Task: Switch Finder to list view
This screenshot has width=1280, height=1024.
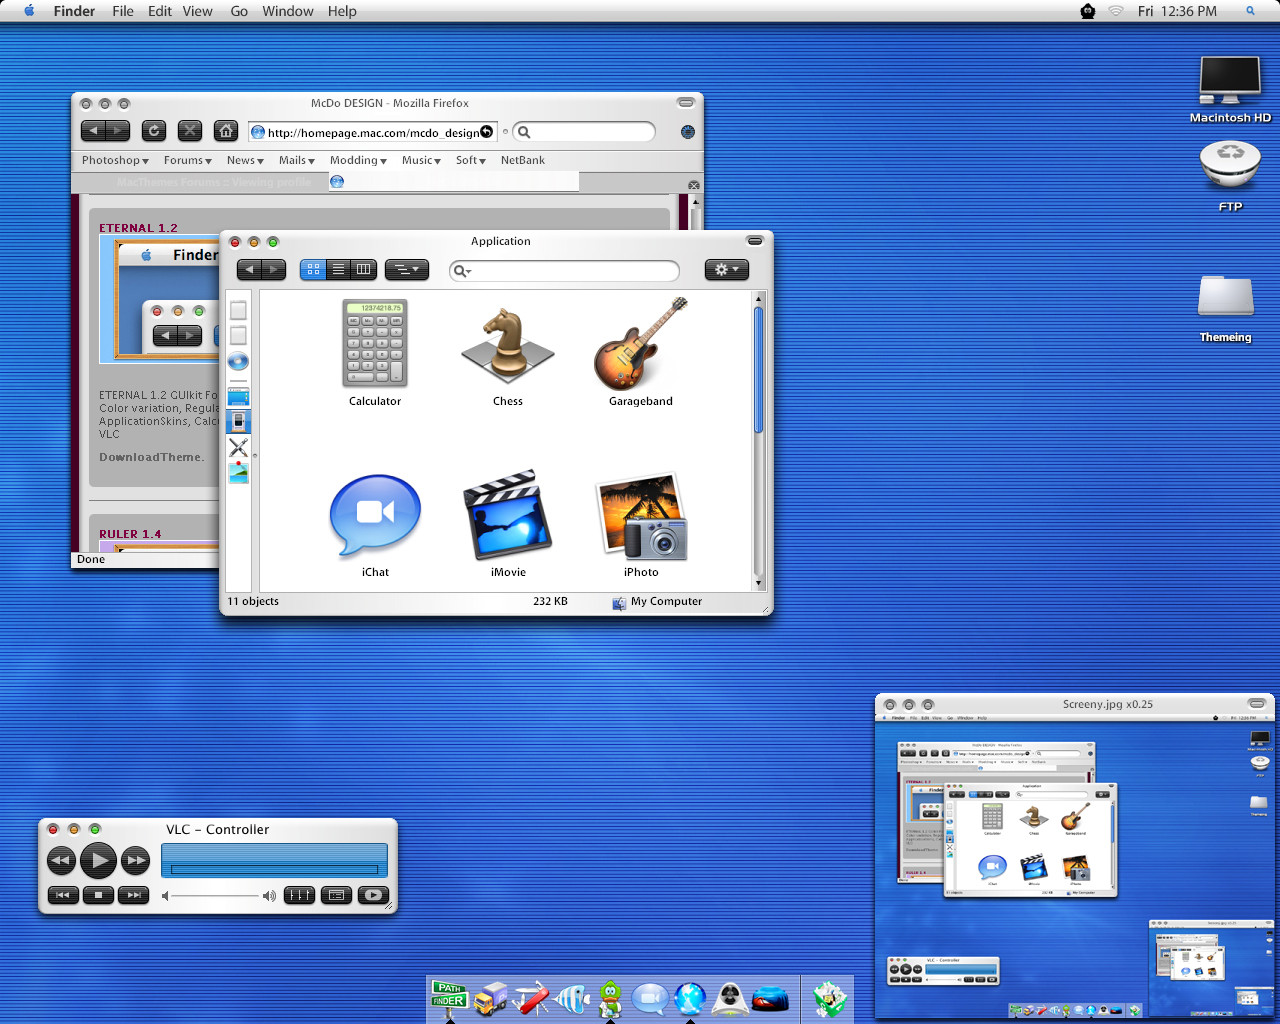Action: (338, 269)
